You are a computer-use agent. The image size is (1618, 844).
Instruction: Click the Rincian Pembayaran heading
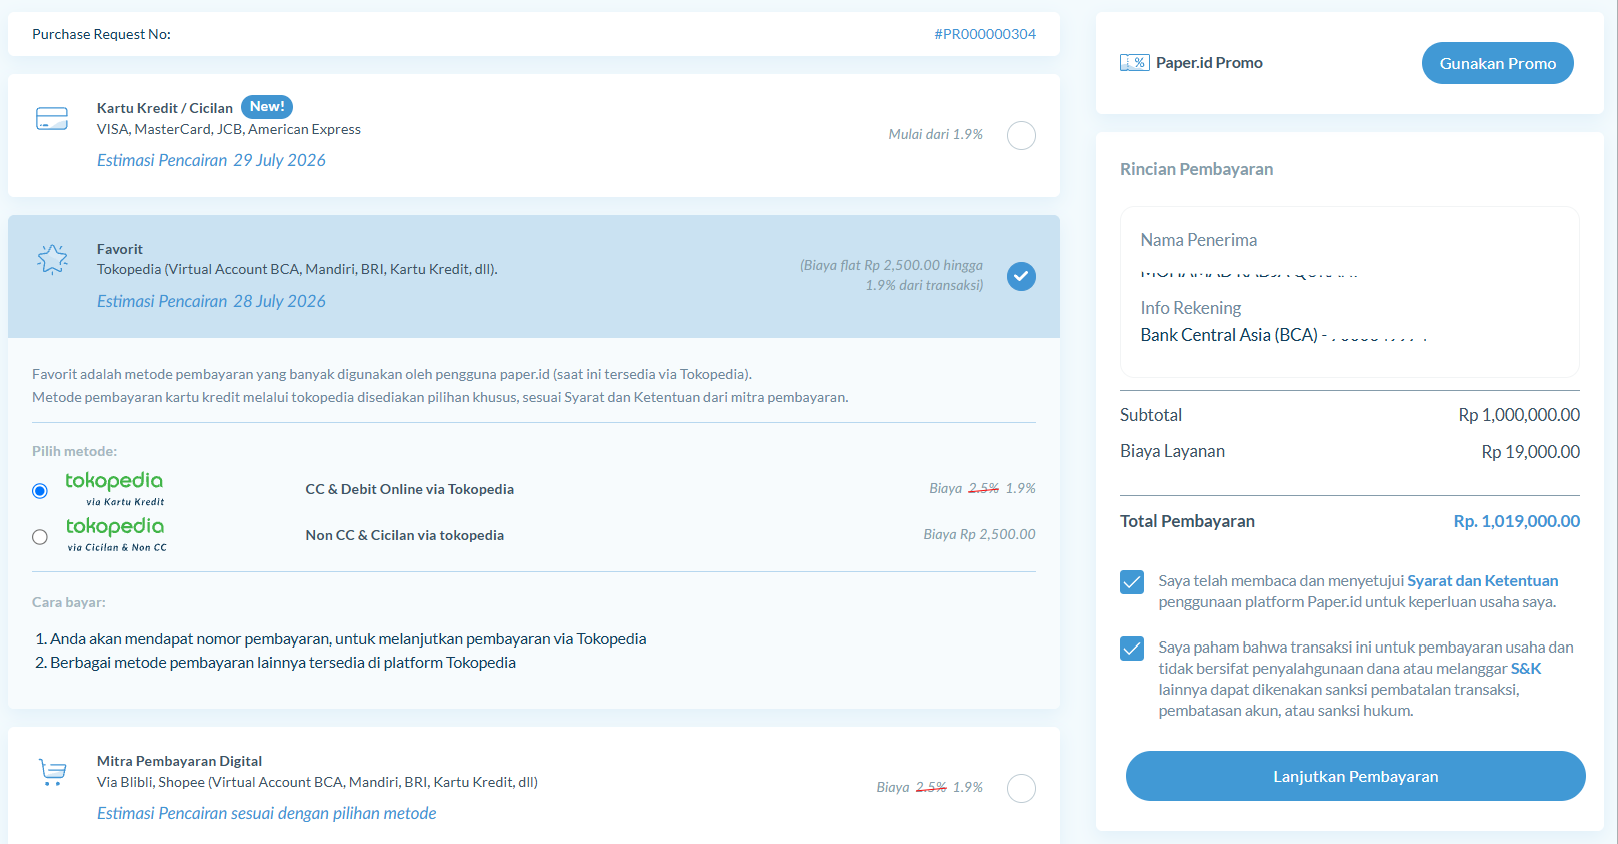(1197, 169)
